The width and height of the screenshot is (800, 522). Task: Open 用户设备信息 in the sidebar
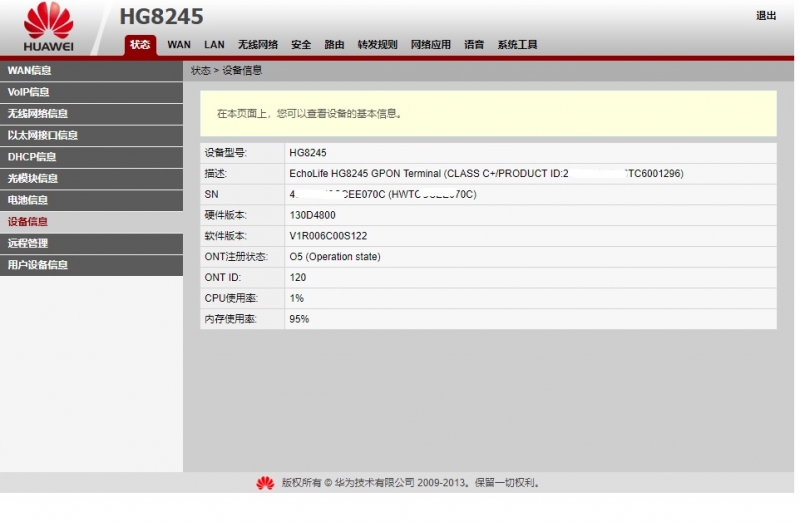pyautogui.click(x=91, y=265)
